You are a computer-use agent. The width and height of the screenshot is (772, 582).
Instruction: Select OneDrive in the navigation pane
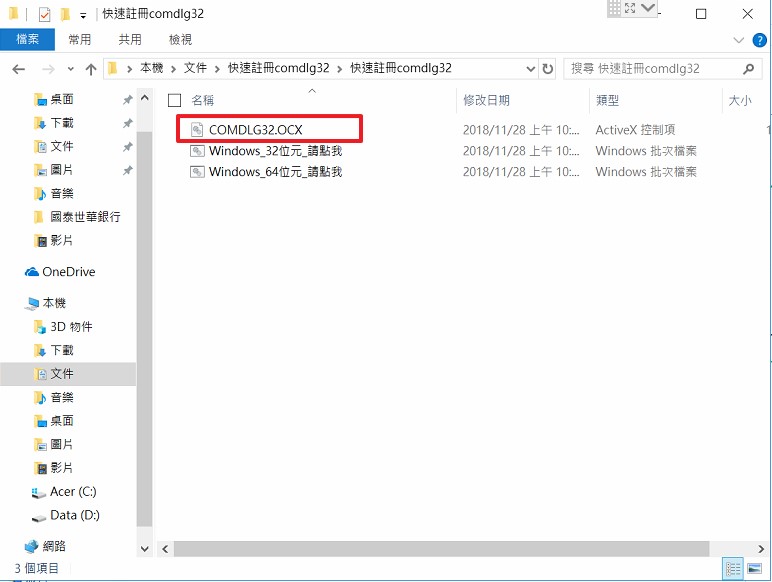click(x=68, y=272)
